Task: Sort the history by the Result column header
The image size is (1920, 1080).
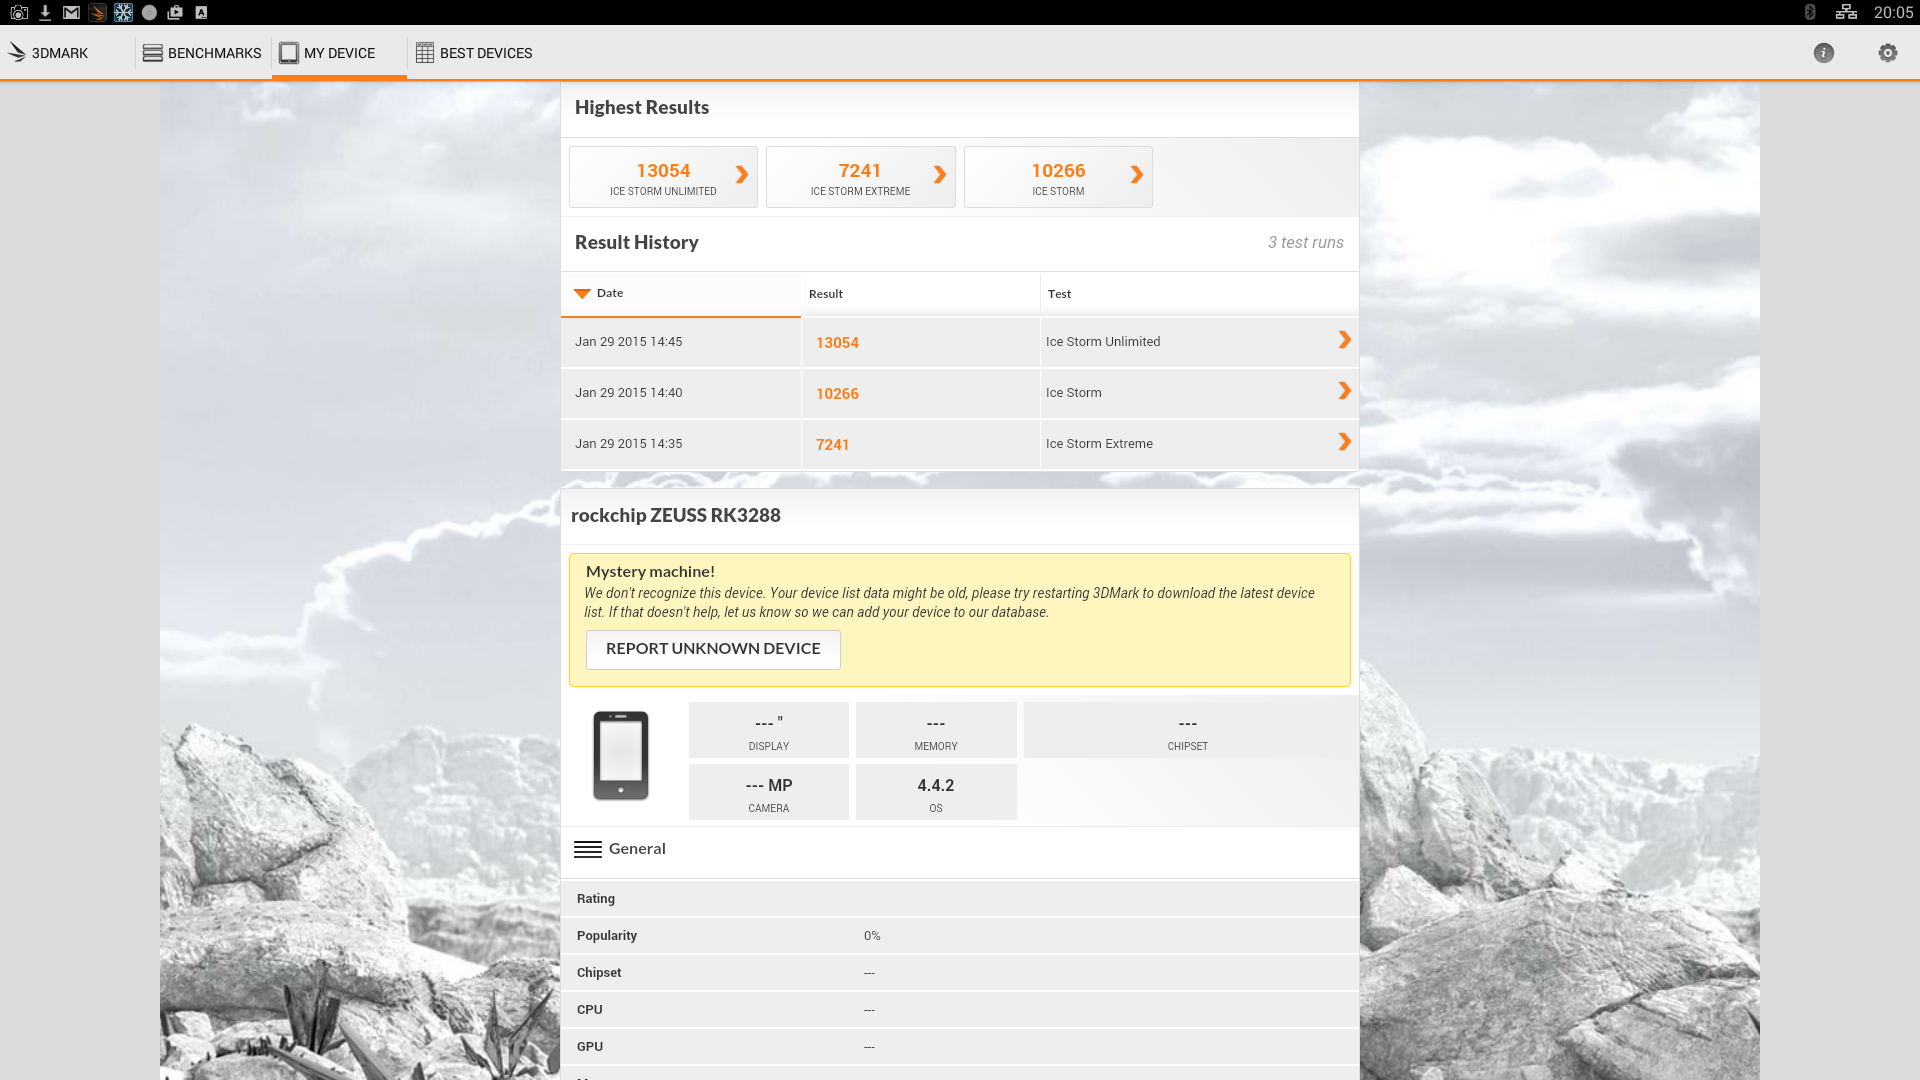Action: [x=826, y=294]
